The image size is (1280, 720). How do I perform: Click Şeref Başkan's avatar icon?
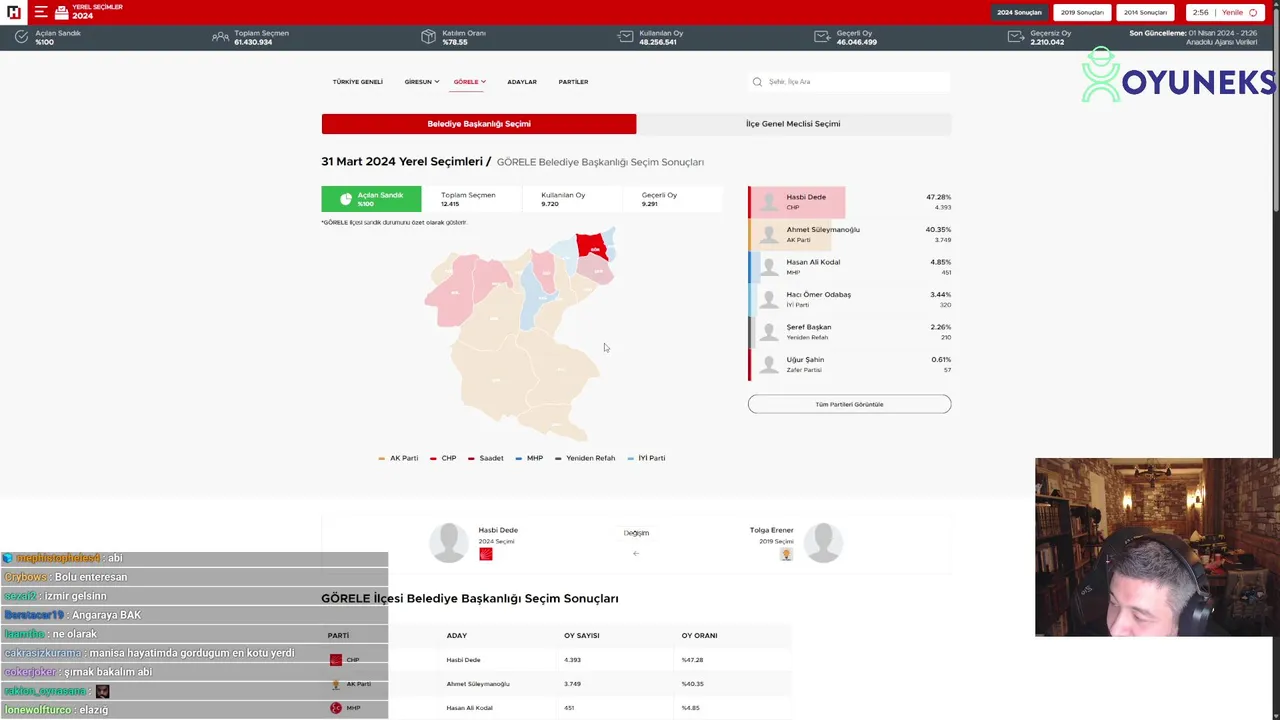[x=769, y=332]
